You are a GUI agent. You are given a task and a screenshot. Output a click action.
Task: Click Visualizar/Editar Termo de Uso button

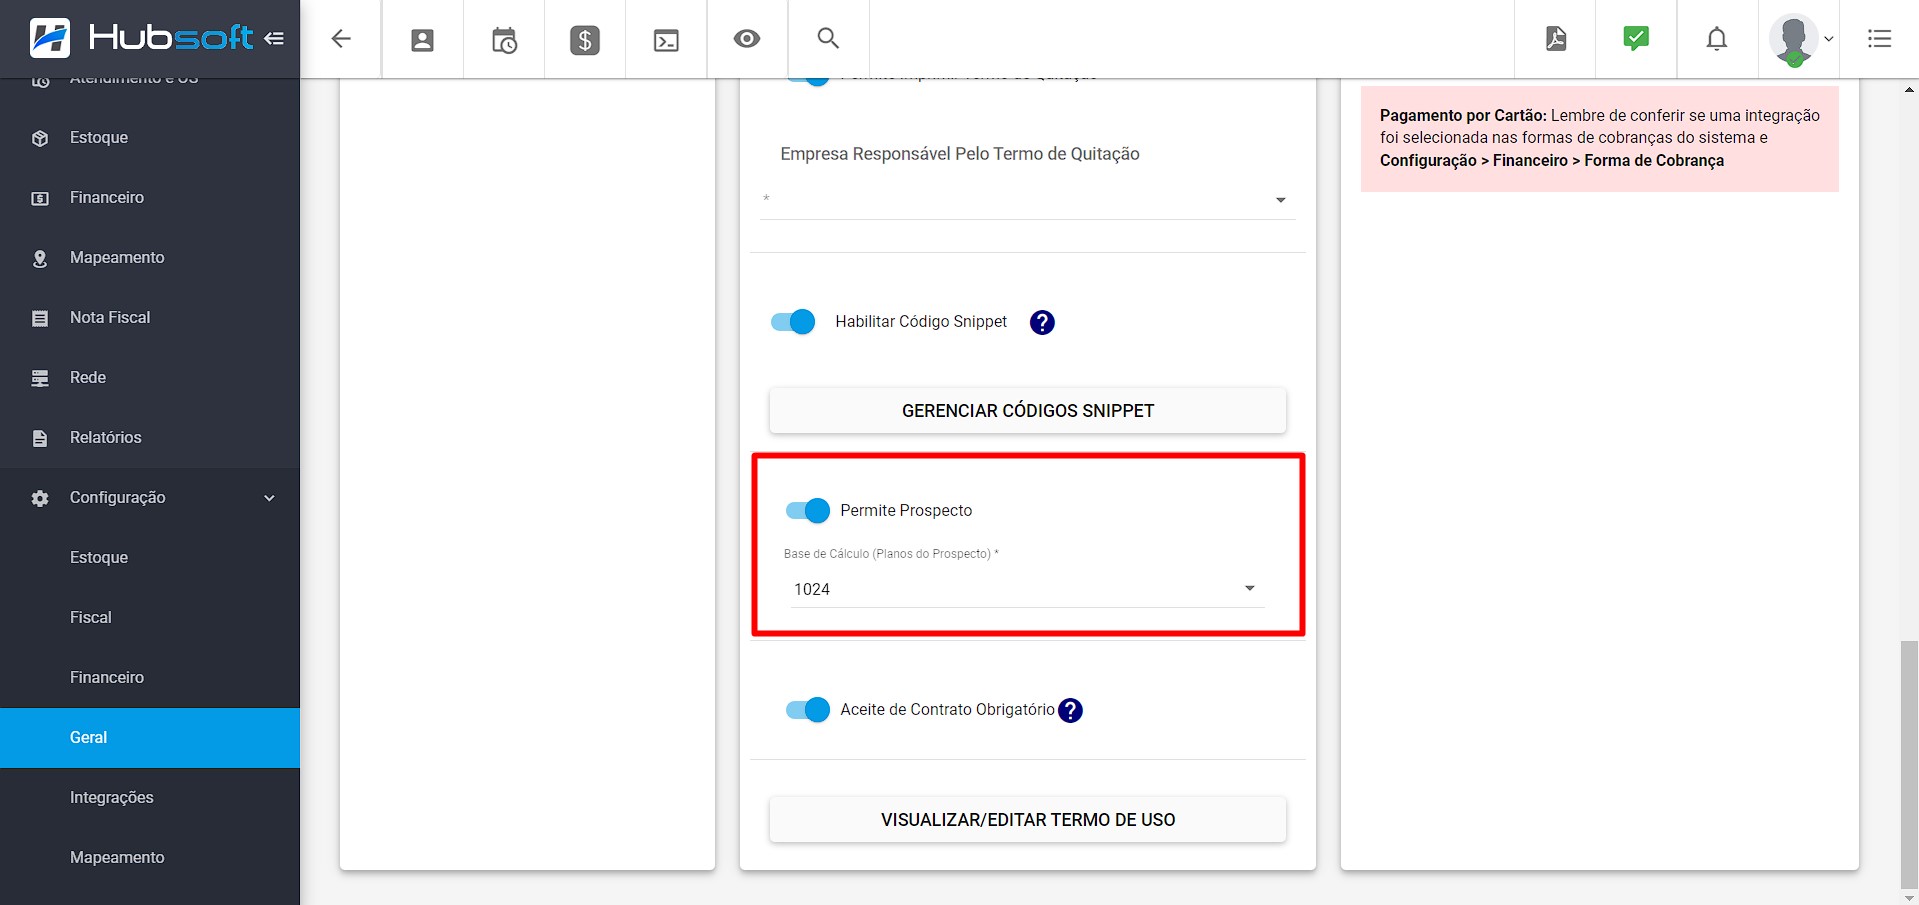(1027, 820)
